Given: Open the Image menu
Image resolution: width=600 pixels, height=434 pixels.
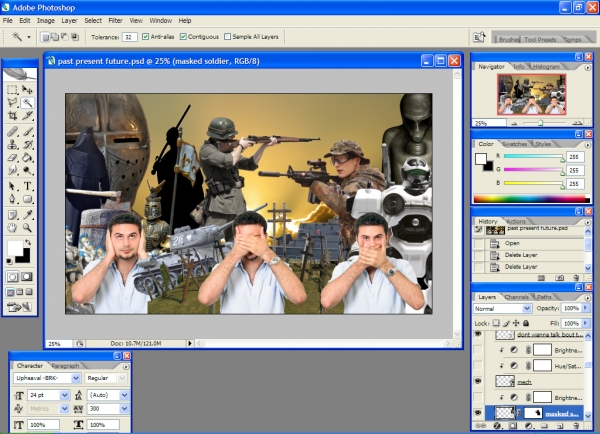Looking at the screenshot, I should pos(46,21).
